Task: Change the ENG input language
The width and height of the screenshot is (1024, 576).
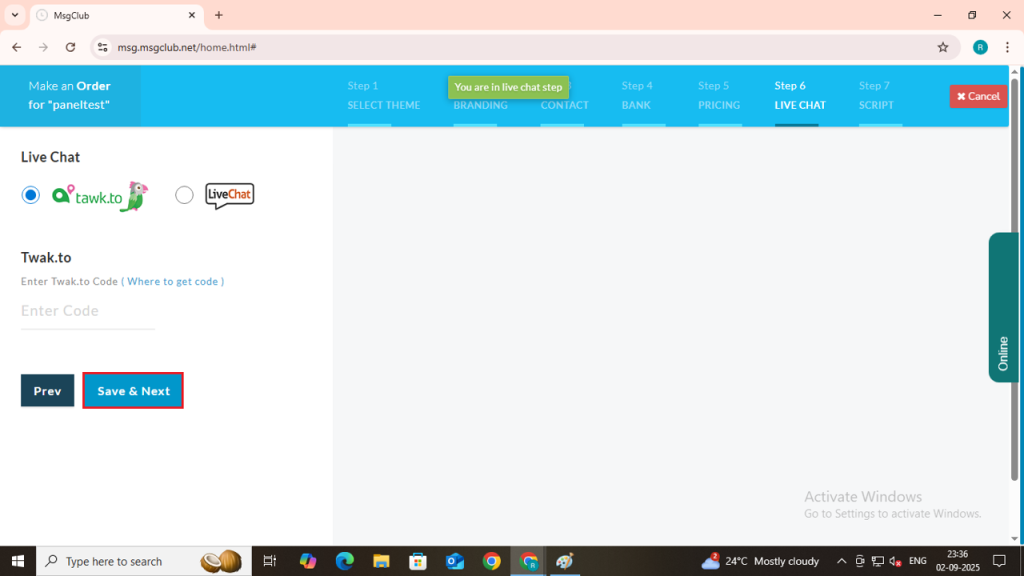Action: [918, 561]
